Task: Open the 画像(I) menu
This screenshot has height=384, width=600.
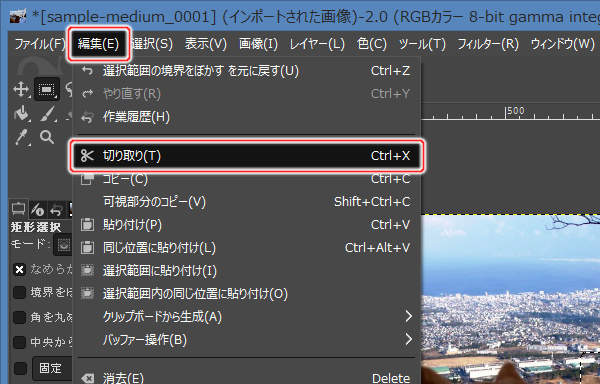Action: click(x=258, y=44)
